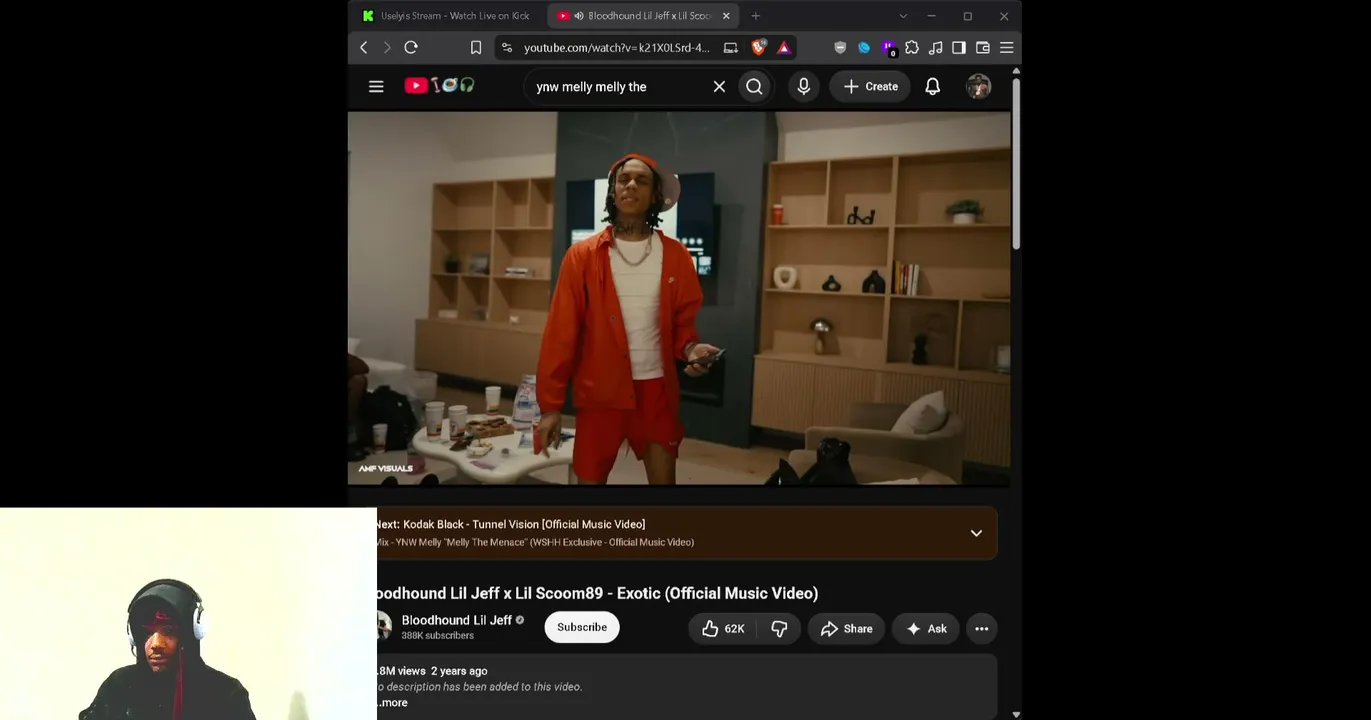Close the Bloodhound Lil Jeff tab
Viewport: 1371px width, 720px height.
[x=726, y=16]
